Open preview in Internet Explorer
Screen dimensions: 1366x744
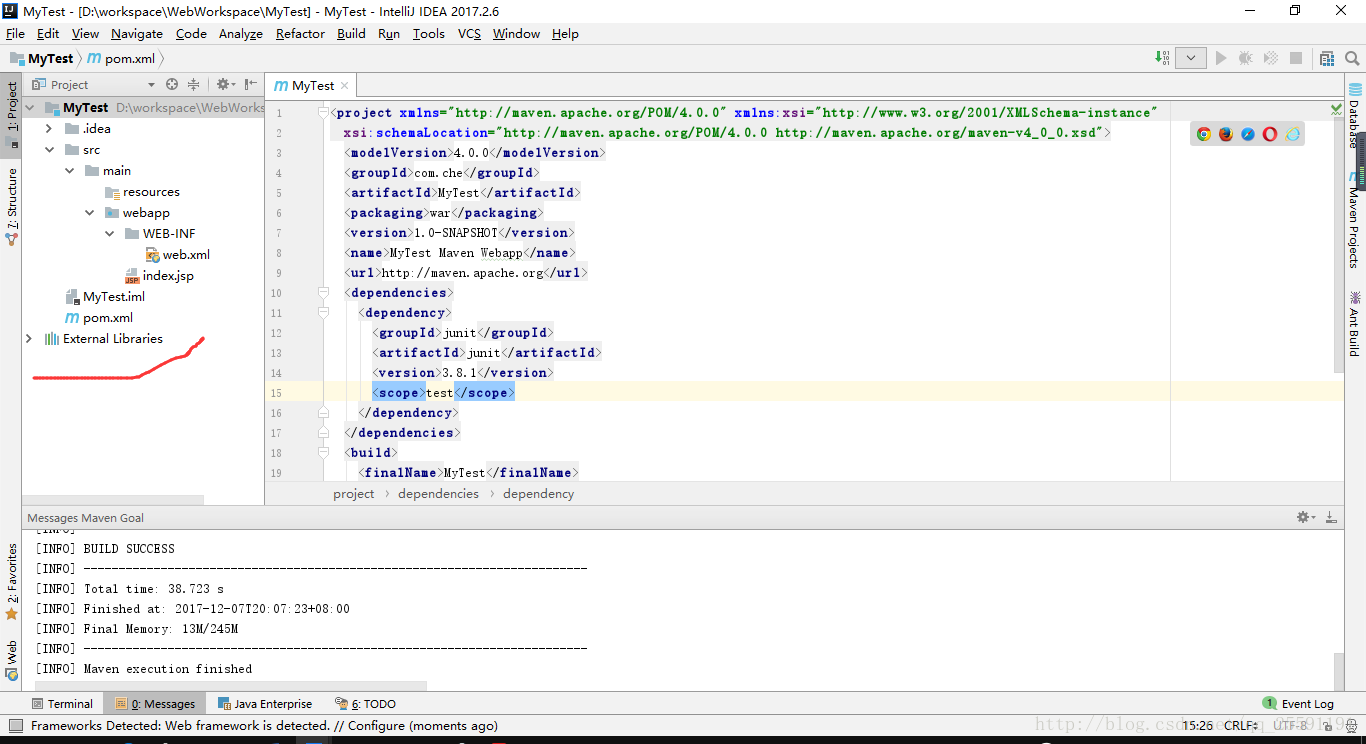click(1293, 134)
